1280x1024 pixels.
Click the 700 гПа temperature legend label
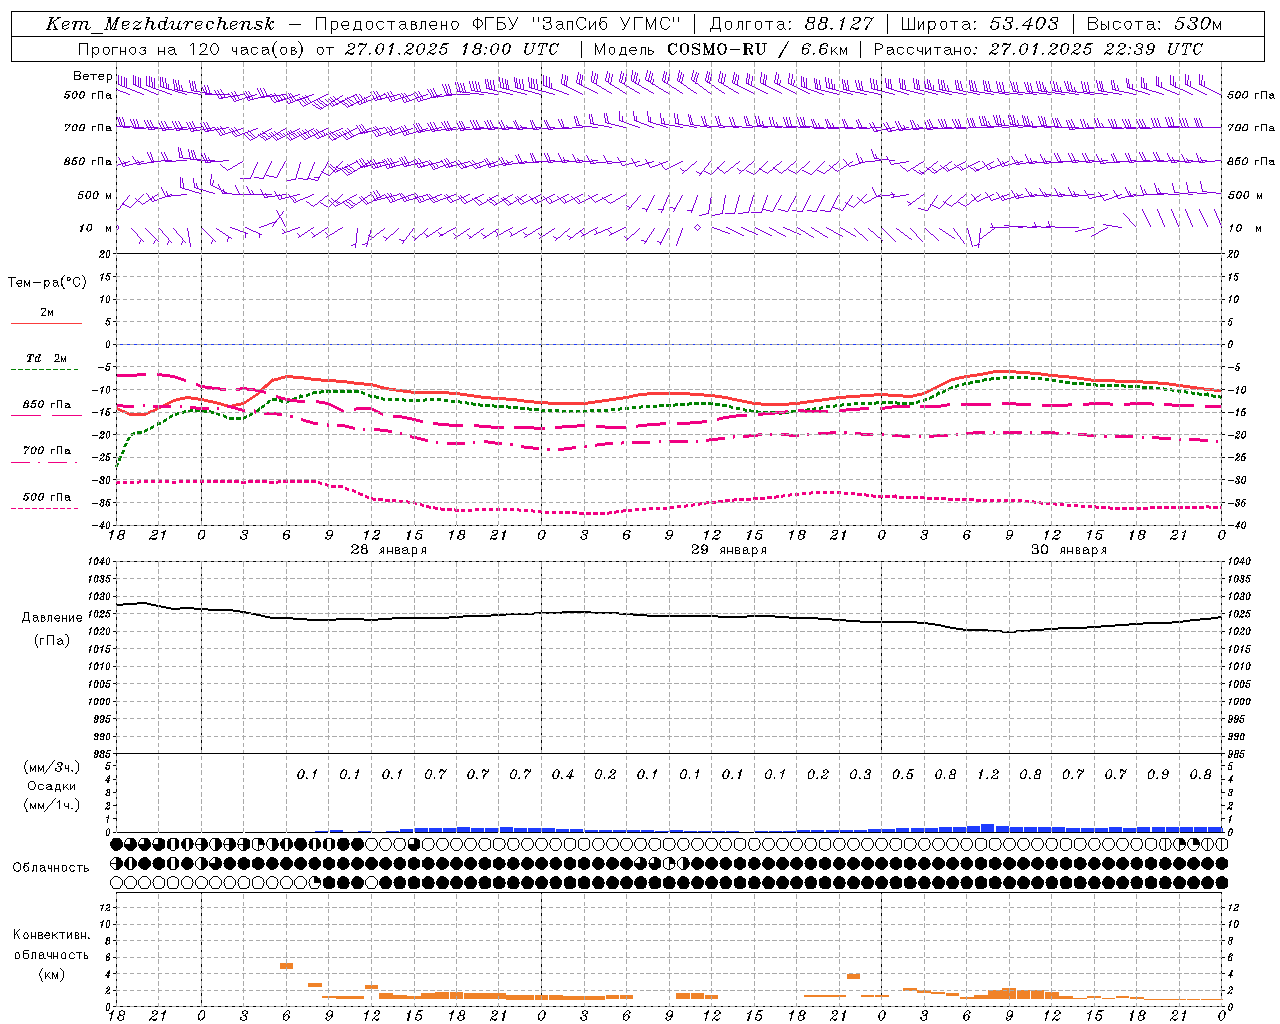coord(47,451)
